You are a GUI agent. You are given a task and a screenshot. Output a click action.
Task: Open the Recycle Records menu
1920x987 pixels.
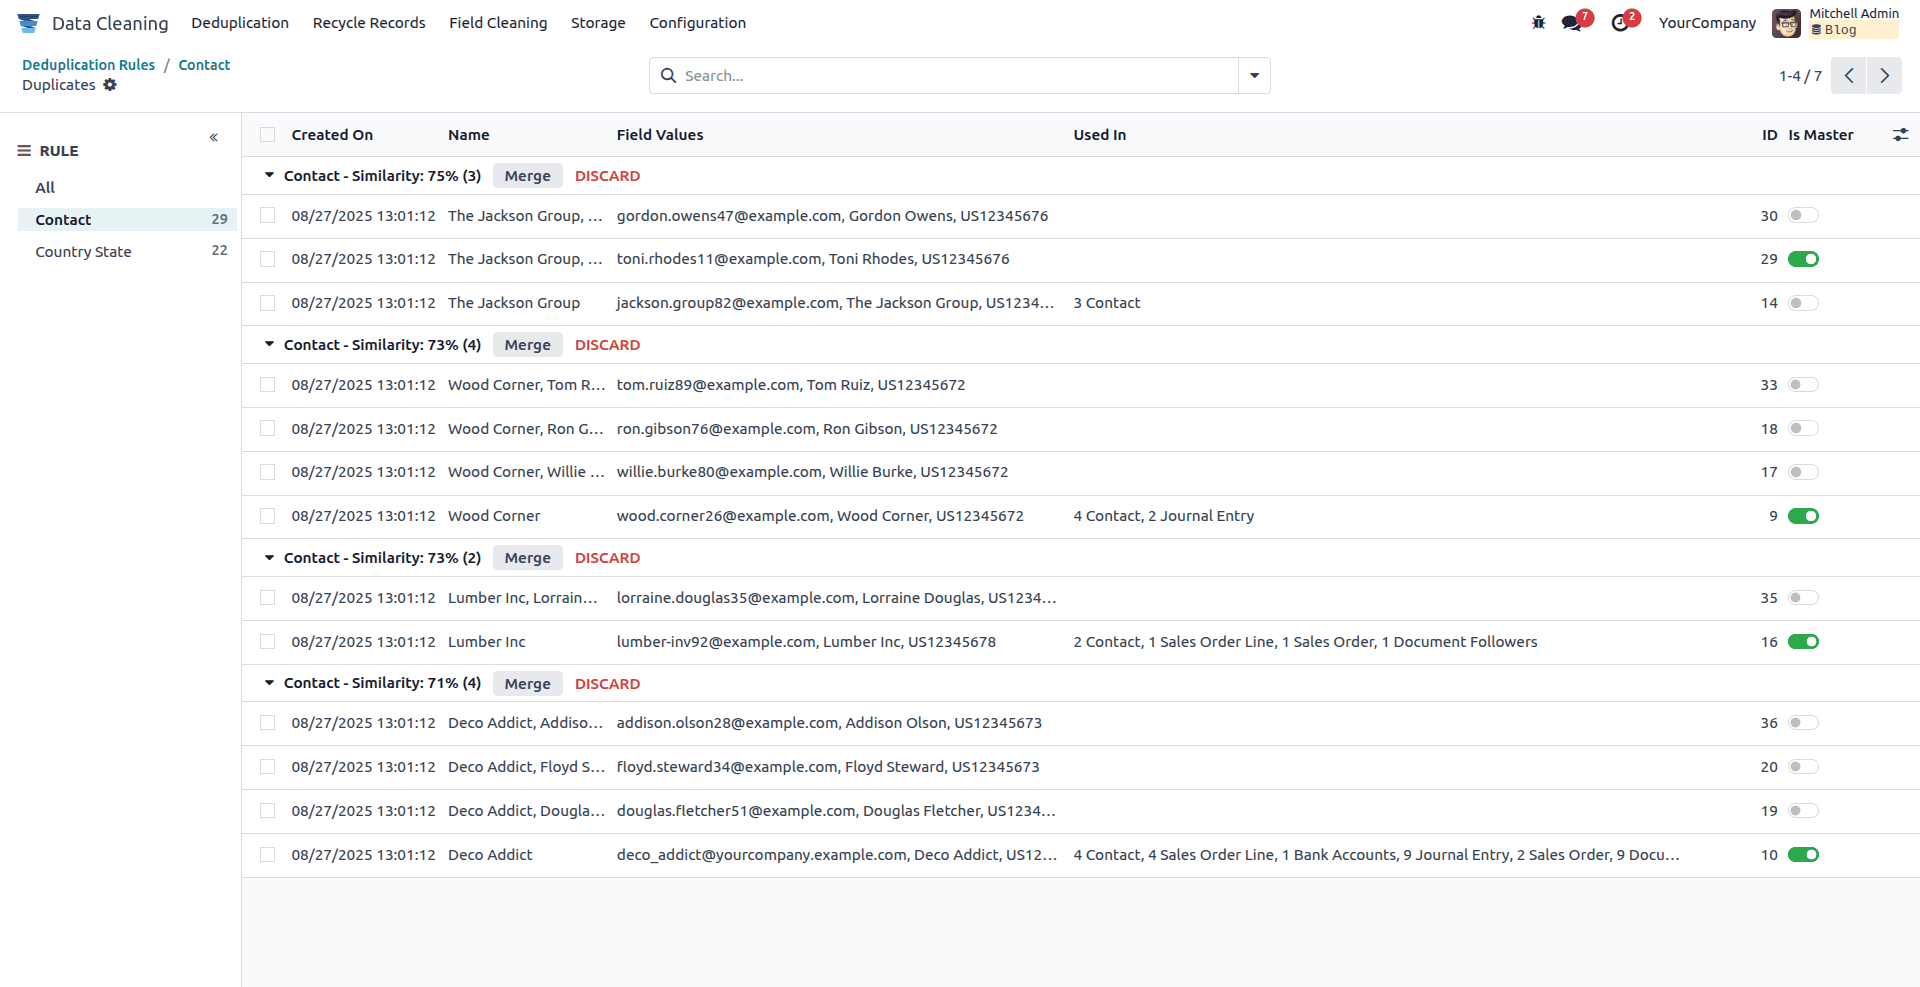(368, 22)
